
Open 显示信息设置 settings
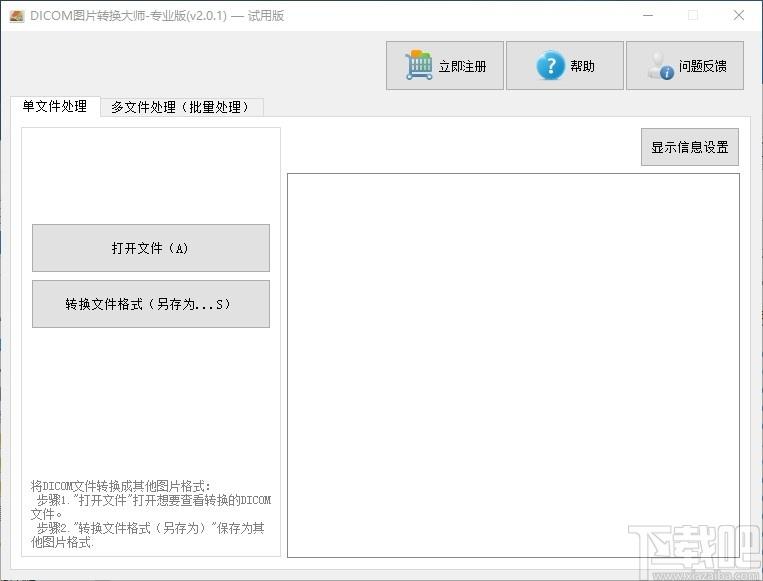pyautogui.click(x=690, y=147)
